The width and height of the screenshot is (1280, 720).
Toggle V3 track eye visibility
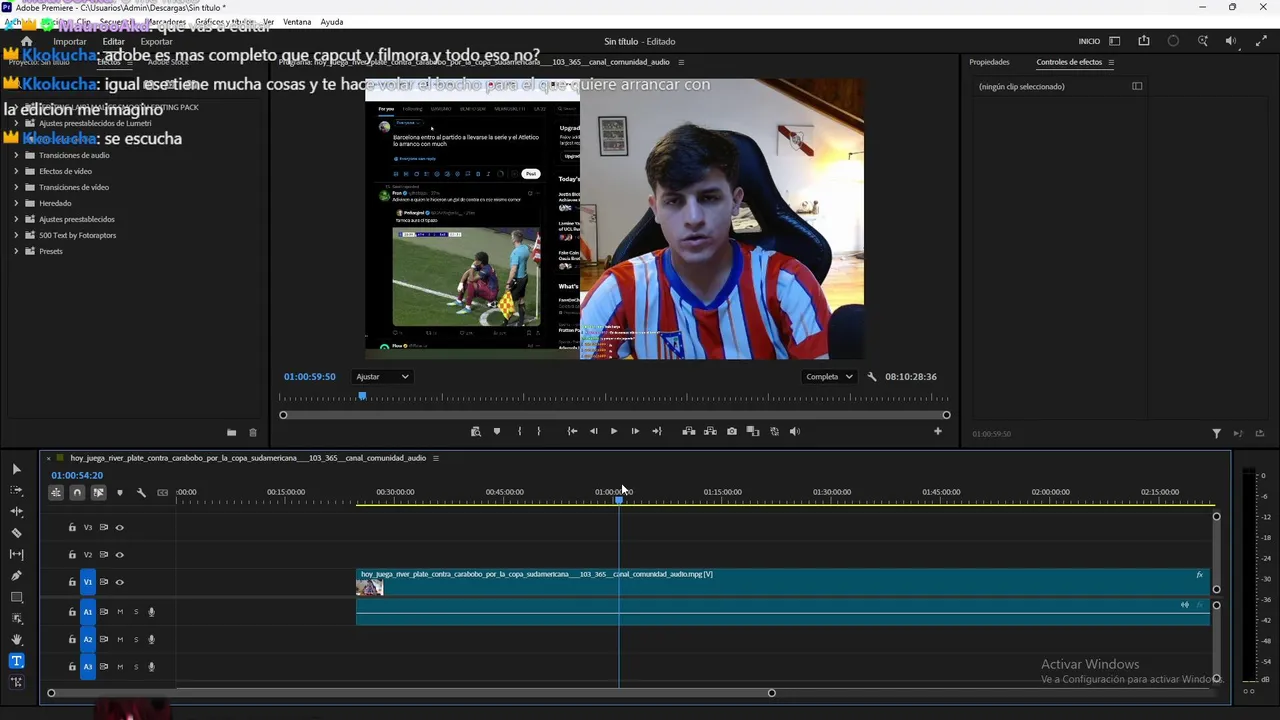(x=119, y=527)
